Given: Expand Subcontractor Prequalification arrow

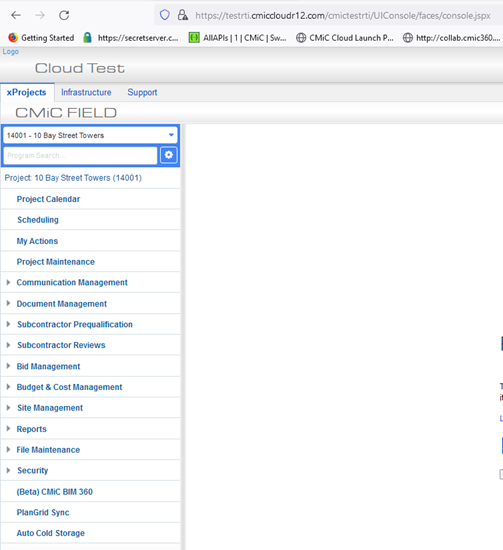Looking at the screenshot, I should 8,324.
